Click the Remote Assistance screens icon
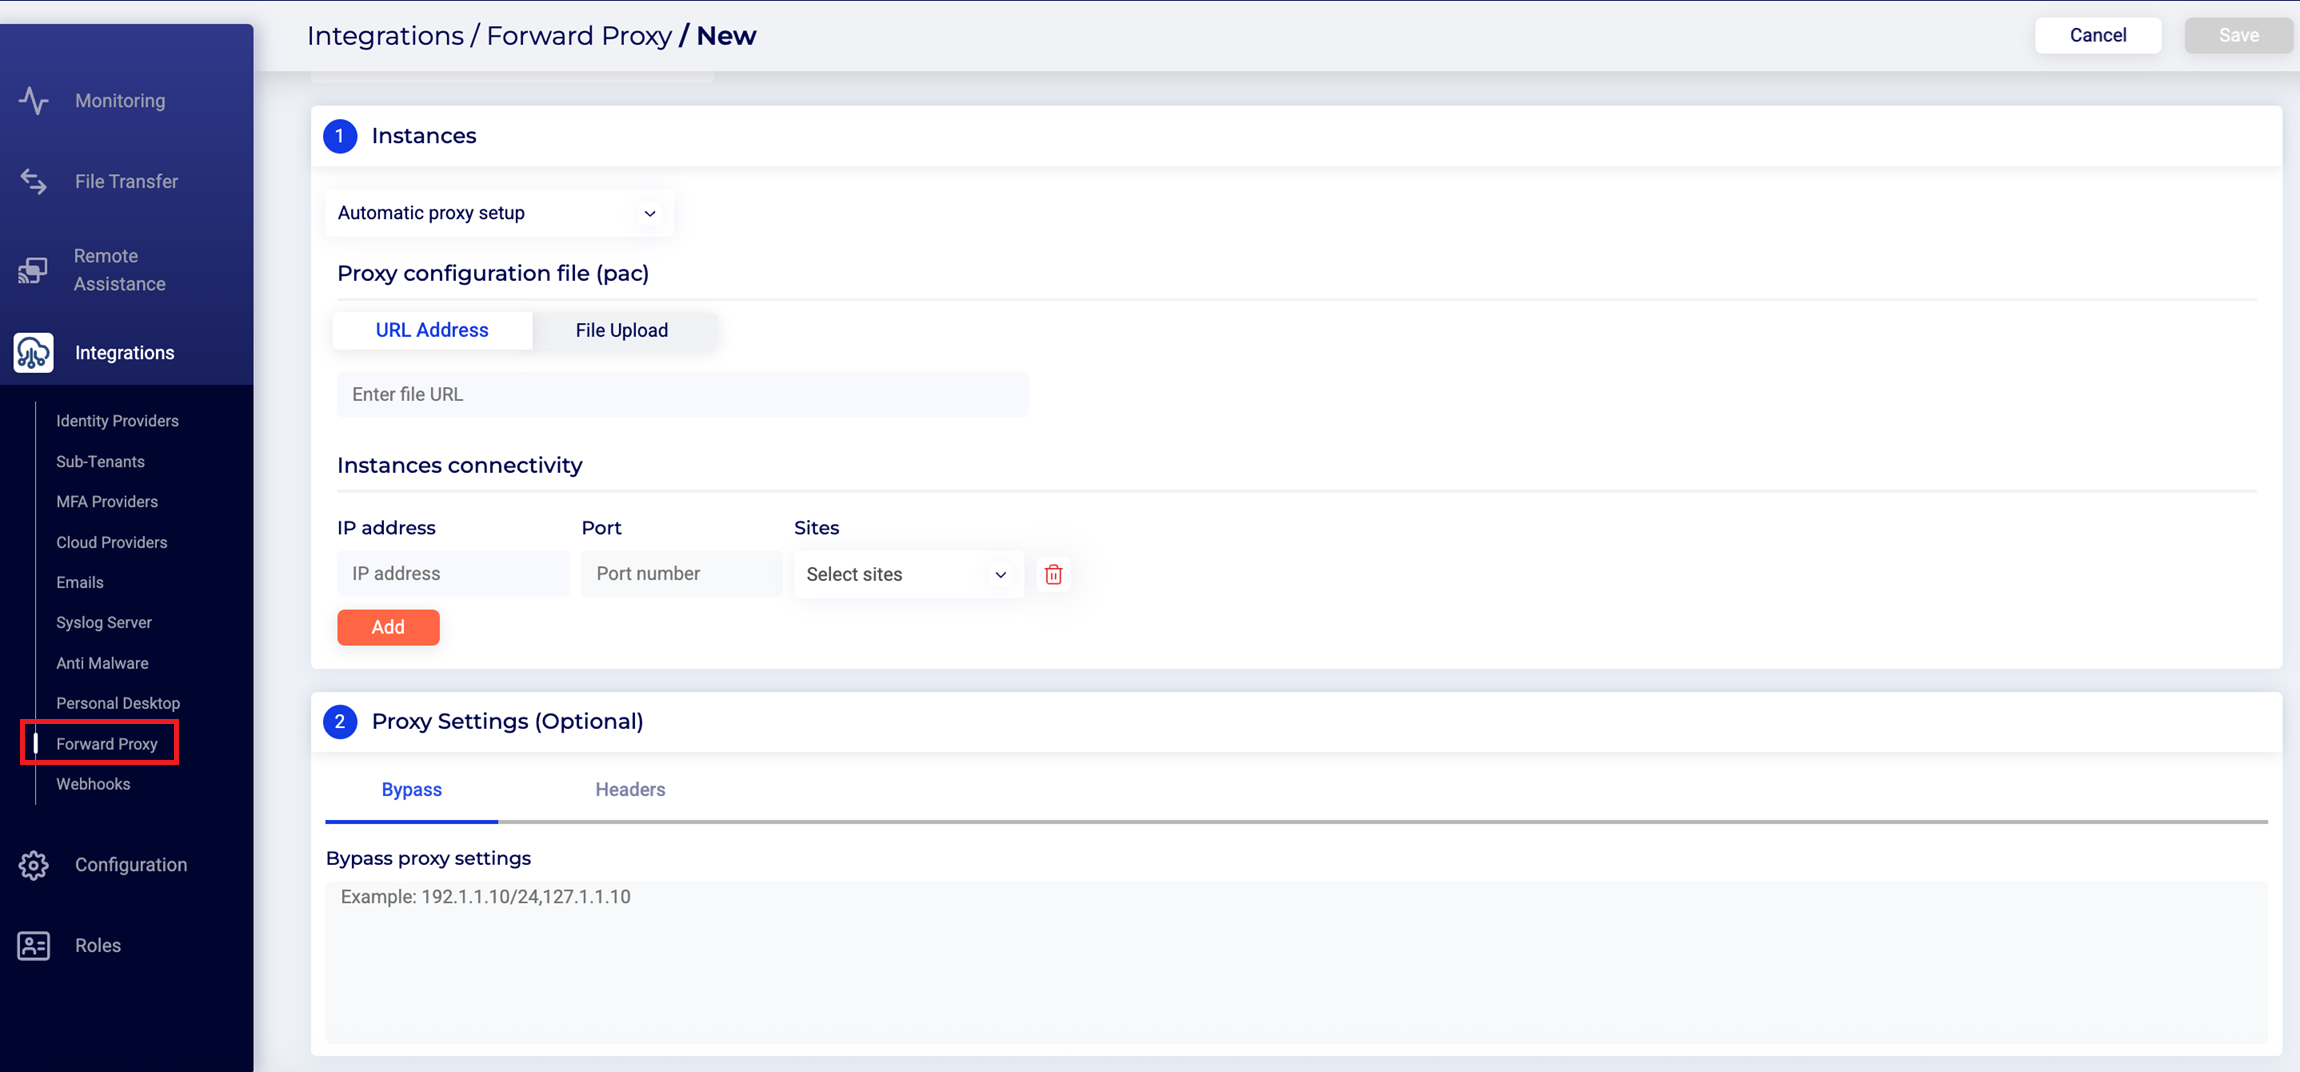The image size is (2300, 1072). (33, 270)
